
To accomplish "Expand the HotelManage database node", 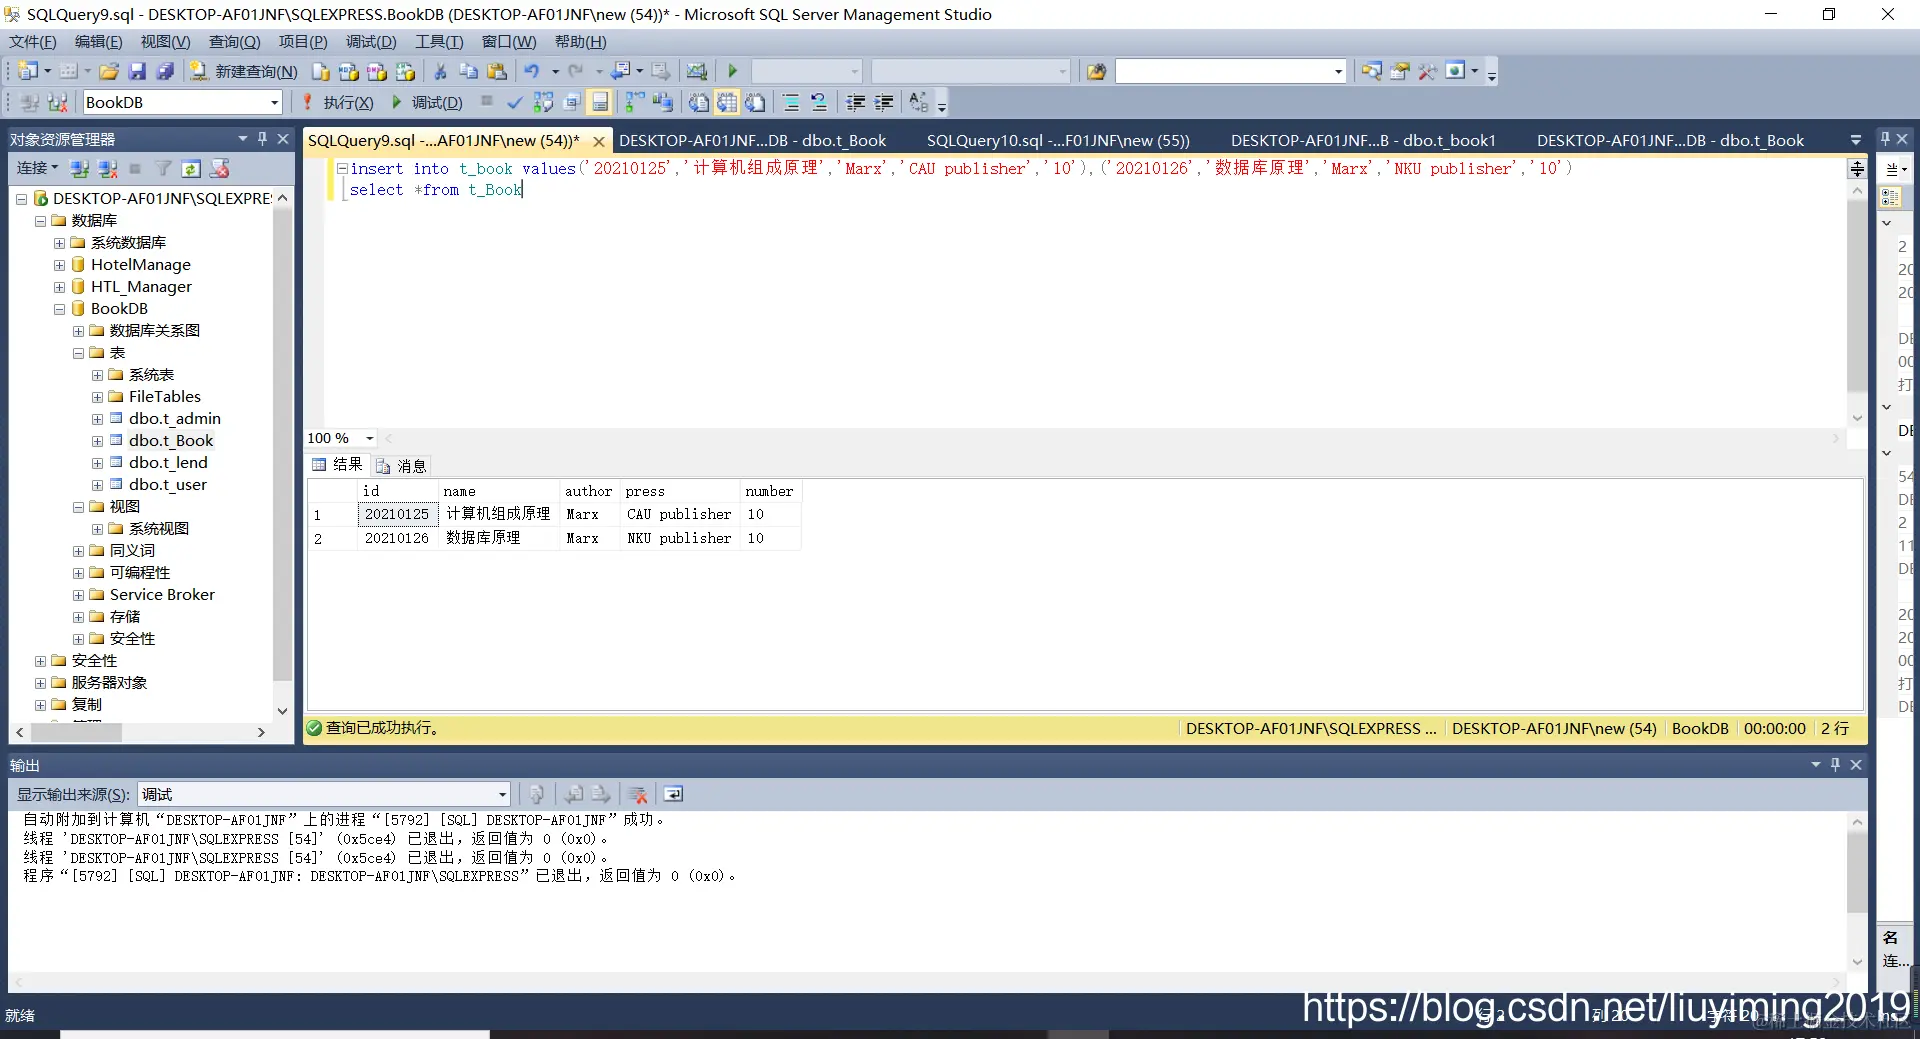I will click(60, 265).
